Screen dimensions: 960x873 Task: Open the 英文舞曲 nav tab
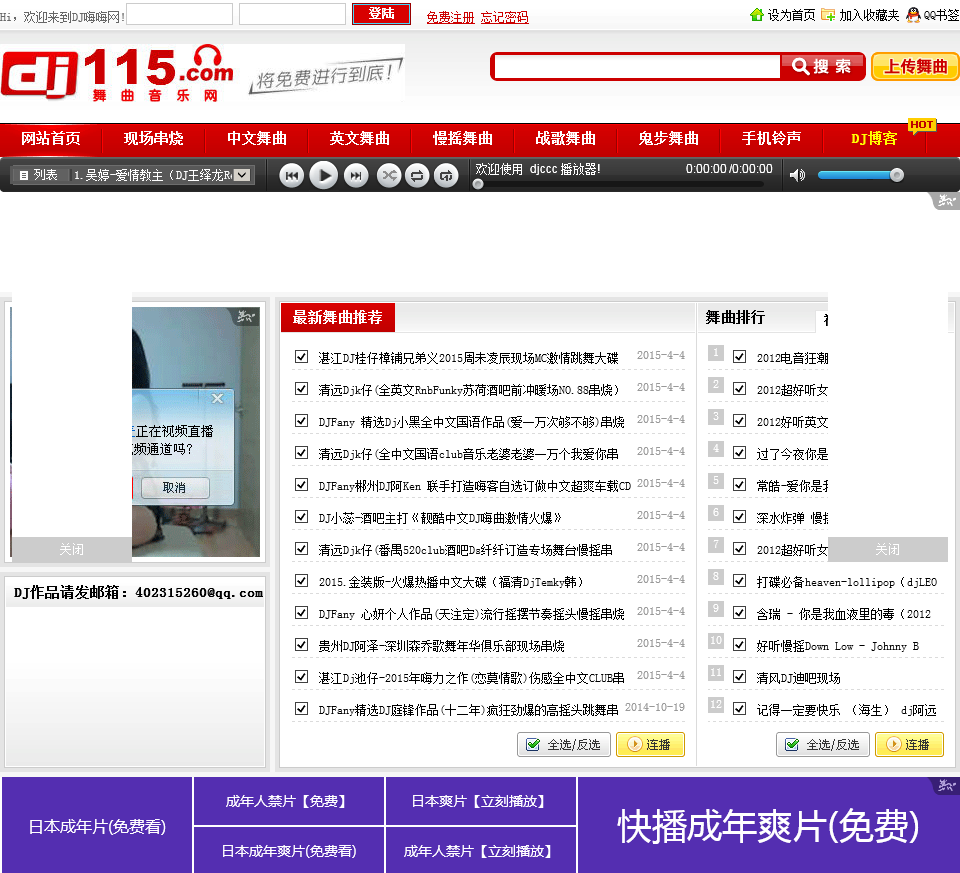[x=359, y=139]
